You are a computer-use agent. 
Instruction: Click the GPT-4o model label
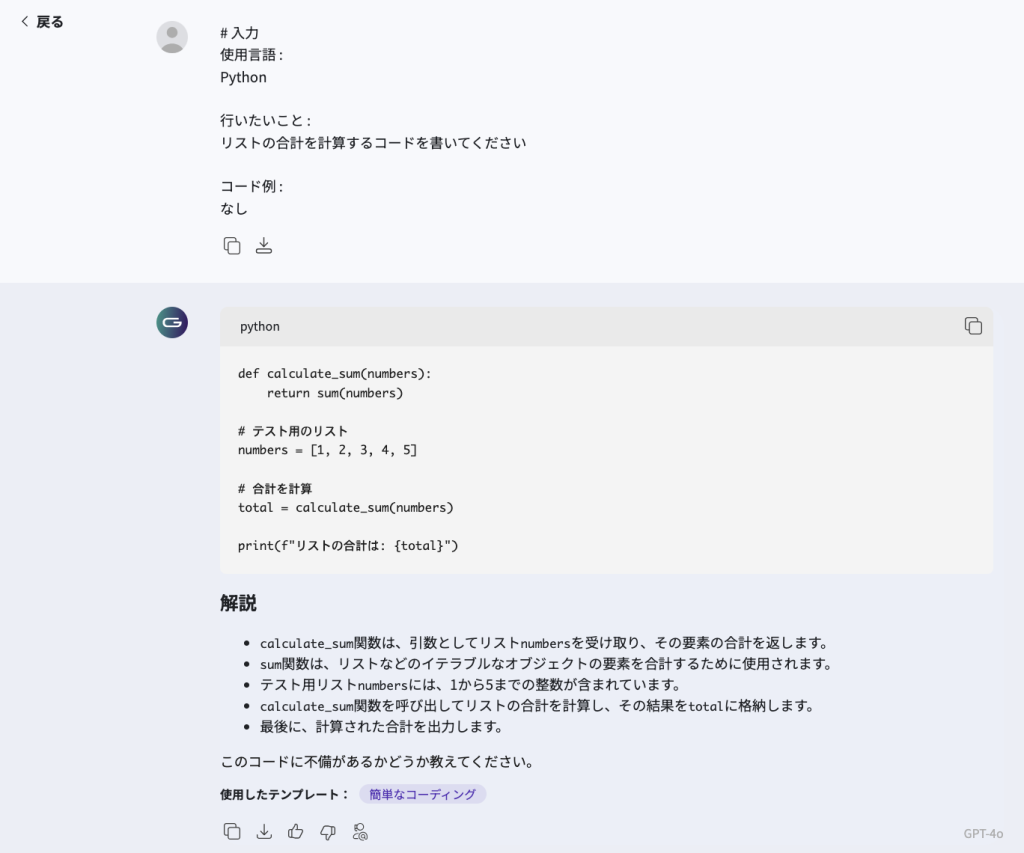tap(983, 833)
